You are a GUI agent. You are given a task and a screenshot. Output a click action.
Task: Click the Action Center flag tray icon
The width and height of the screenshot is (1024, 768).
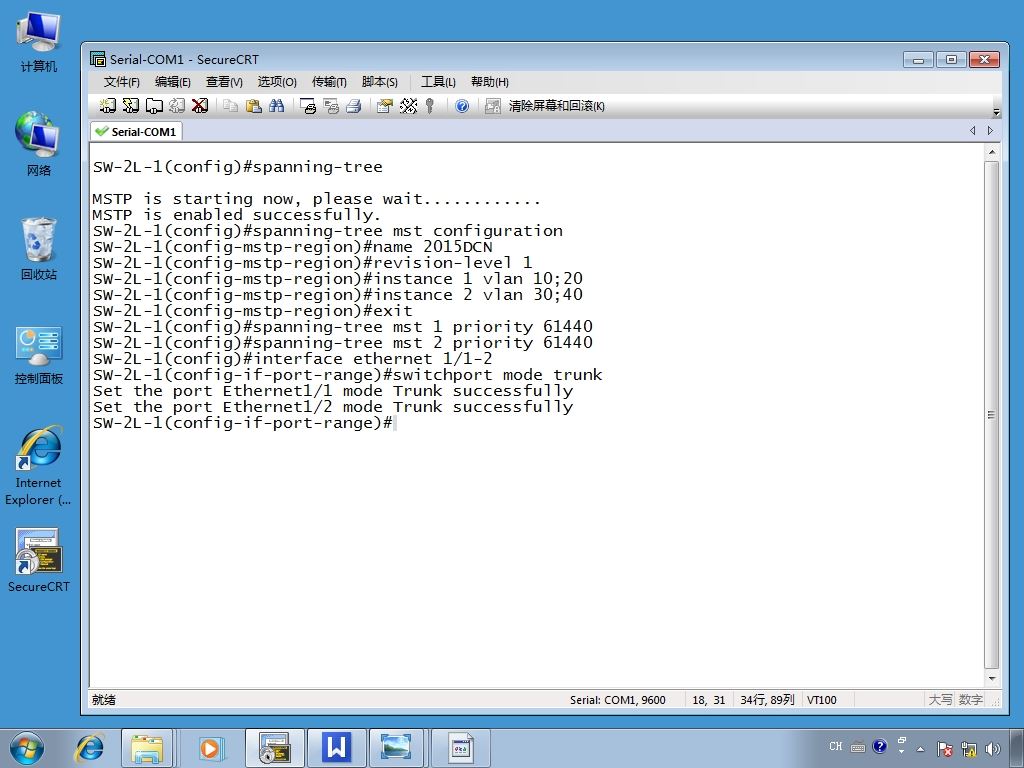point(944,748)
